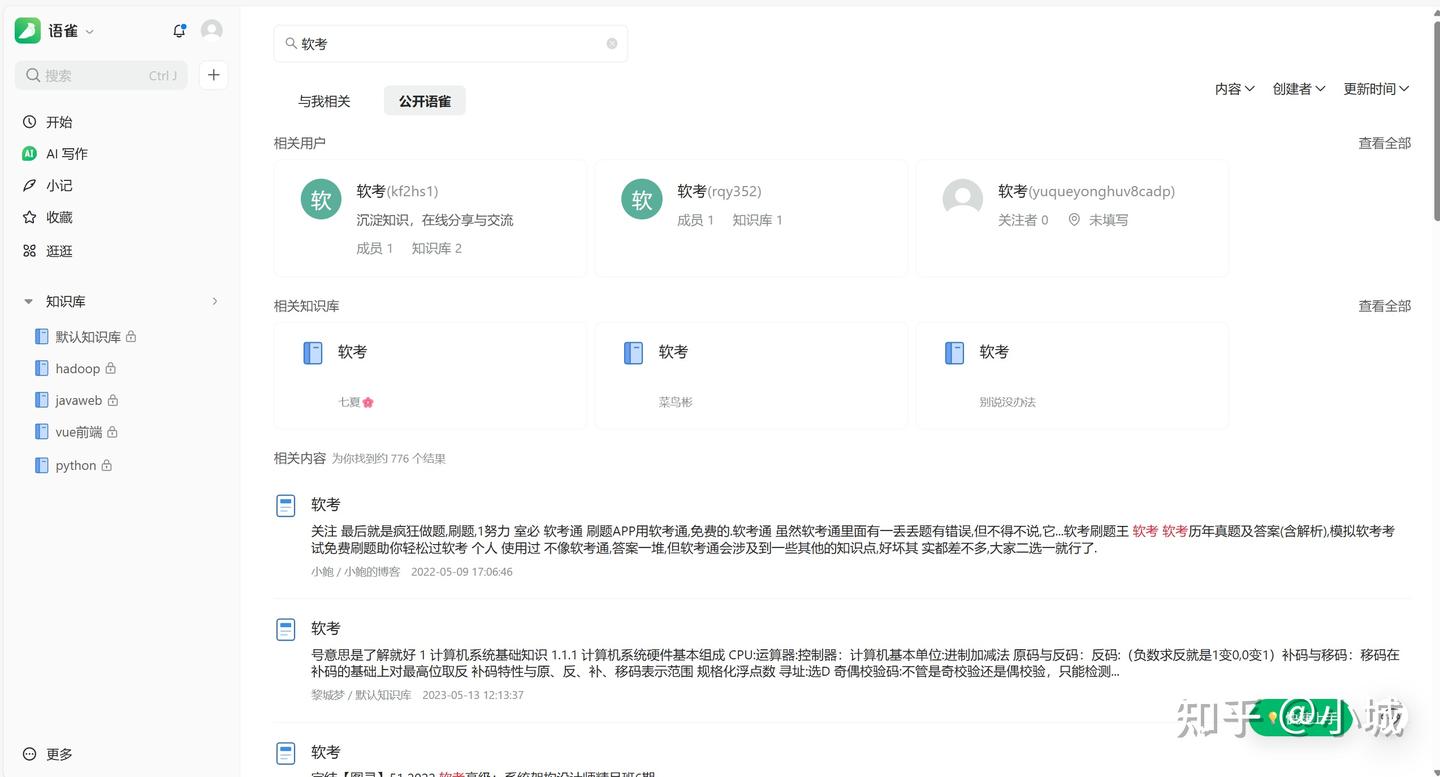The height and width of the screenshot is (777, 1440).
Task: Open 黎城梦 / 默认知识库 source link
Action: (x=361, y=695)
